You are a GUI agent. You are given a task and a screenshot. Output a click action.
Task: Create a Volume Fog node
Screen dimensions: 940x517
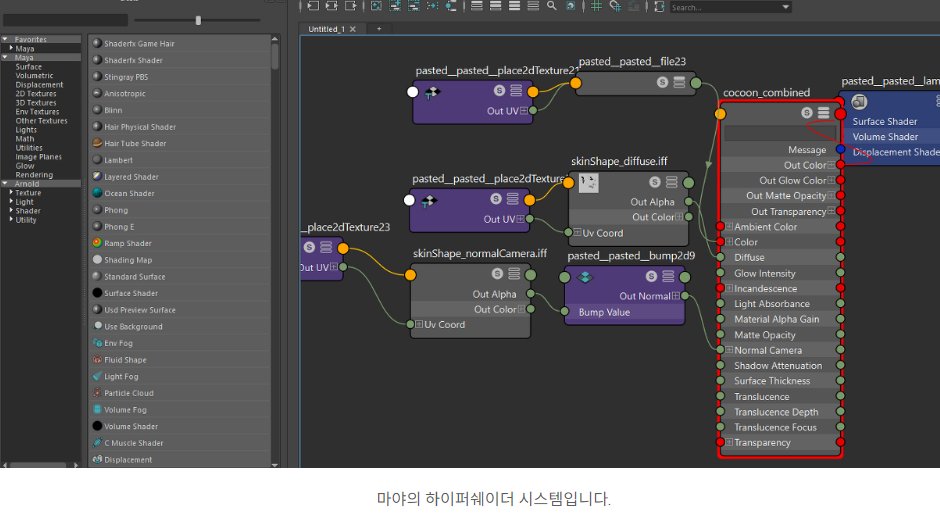pyautogui.click(x=180, y=410)
